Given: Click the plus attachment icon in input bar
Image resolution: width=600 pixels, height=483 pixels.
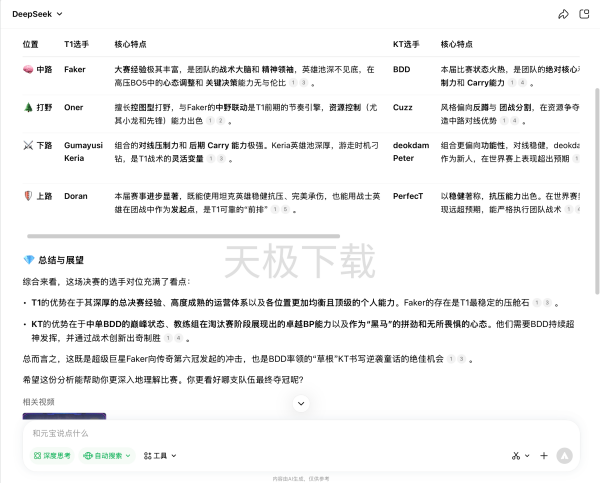Looking at the screenshot, I should click(544, 455).
